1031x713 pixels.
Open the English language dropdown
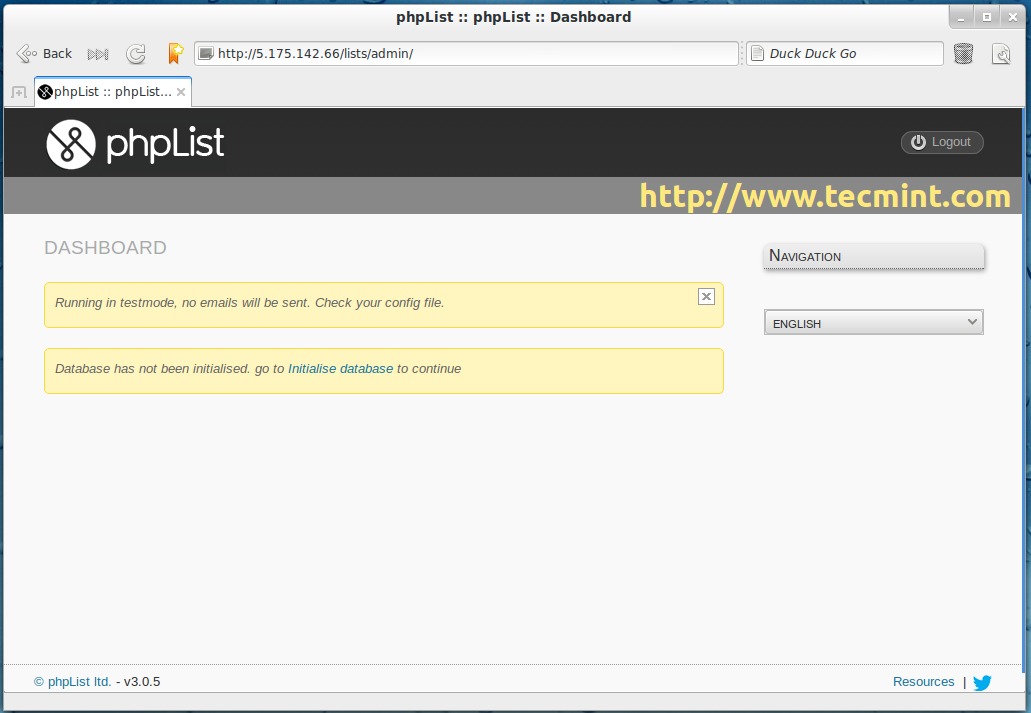click(x=873, y=322)
